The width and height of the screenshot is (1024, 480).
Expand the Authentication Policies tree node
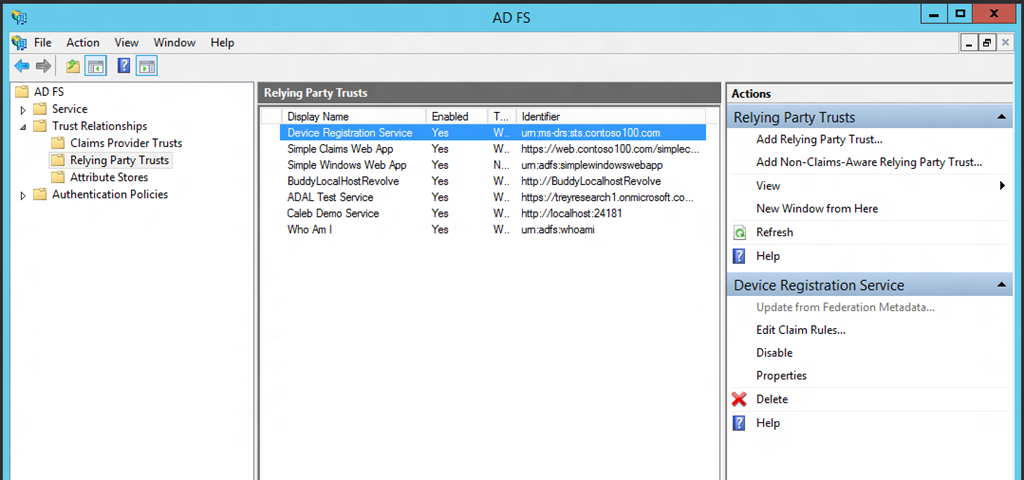[24, 195]
